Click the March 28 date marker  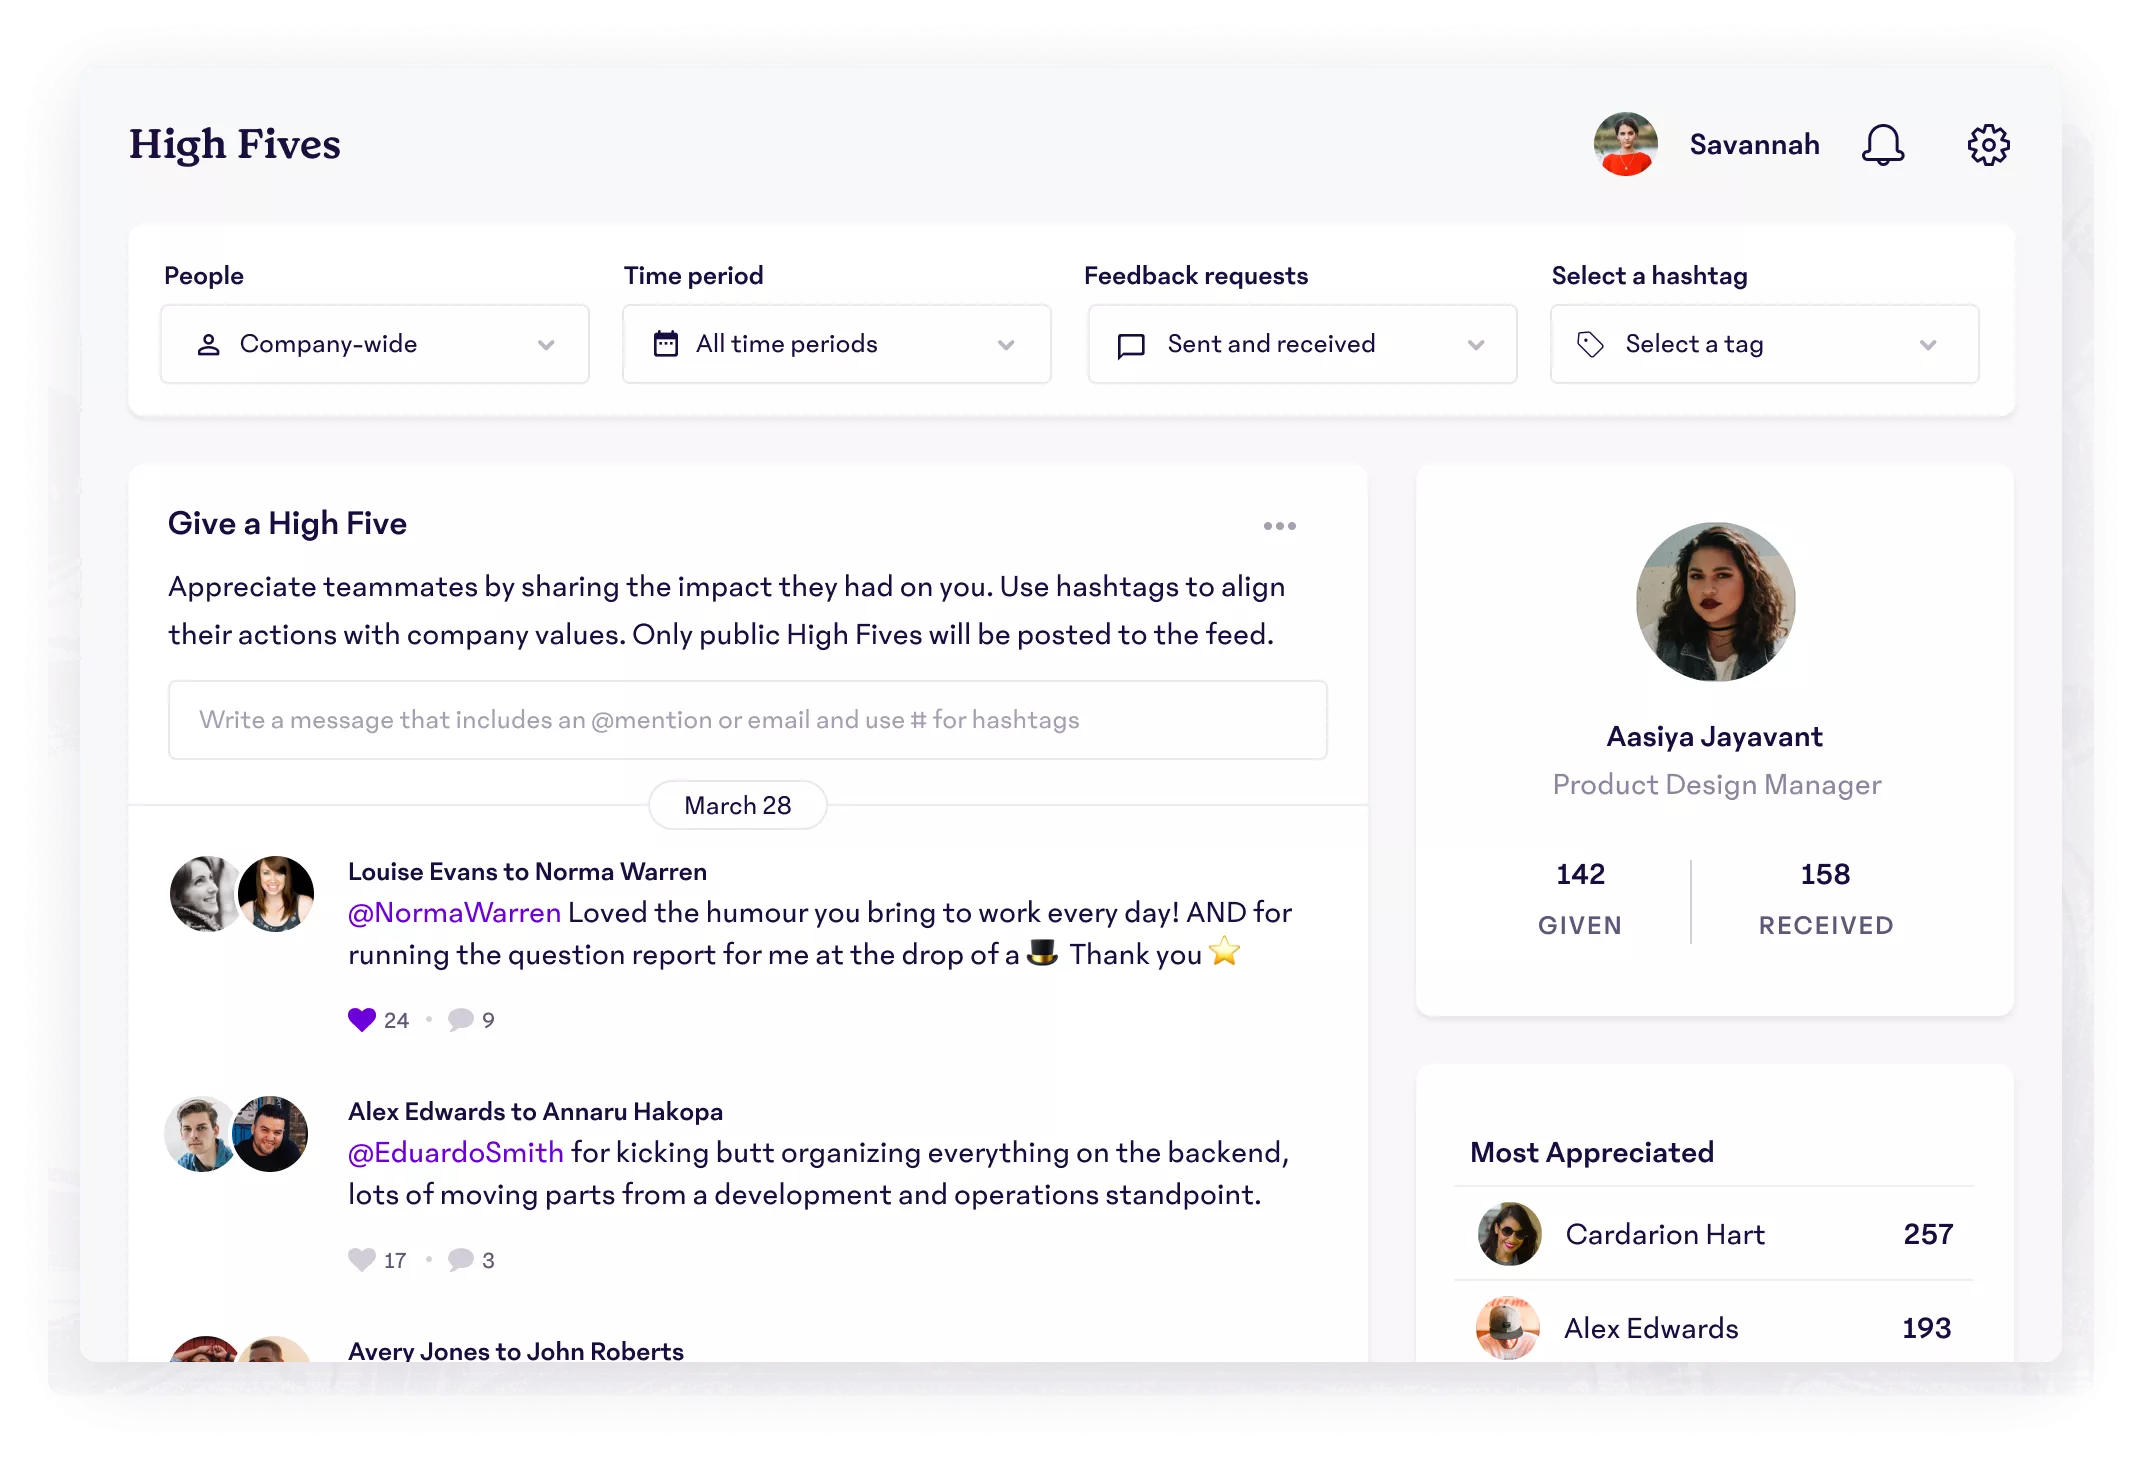pos(737,804)
